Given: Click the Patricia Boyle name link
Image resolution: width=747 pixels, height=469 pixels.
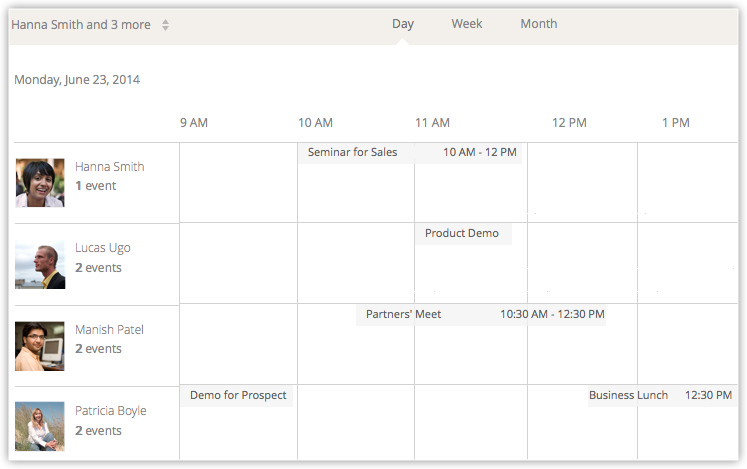Looking at the screenshot, I should (x=111, y=411).
